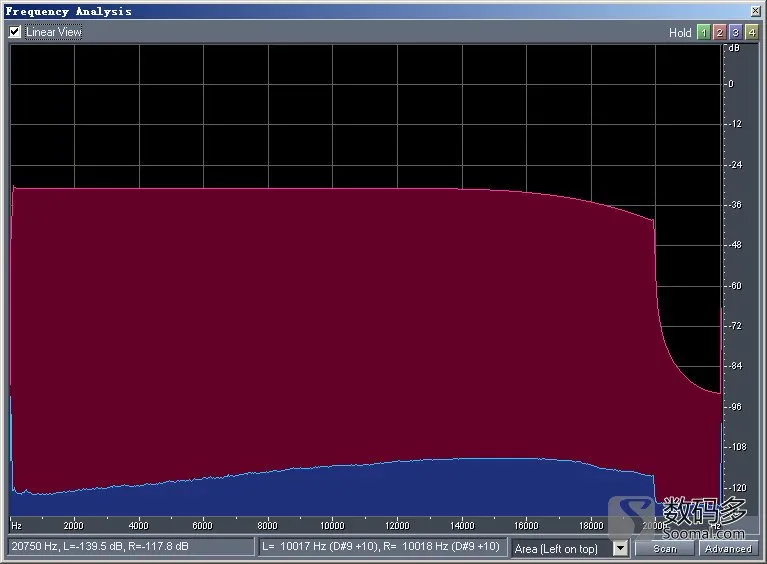The image size is (767, 564).
Task: Click the 2000 label on frequency axis
Action: click(73, 526)
